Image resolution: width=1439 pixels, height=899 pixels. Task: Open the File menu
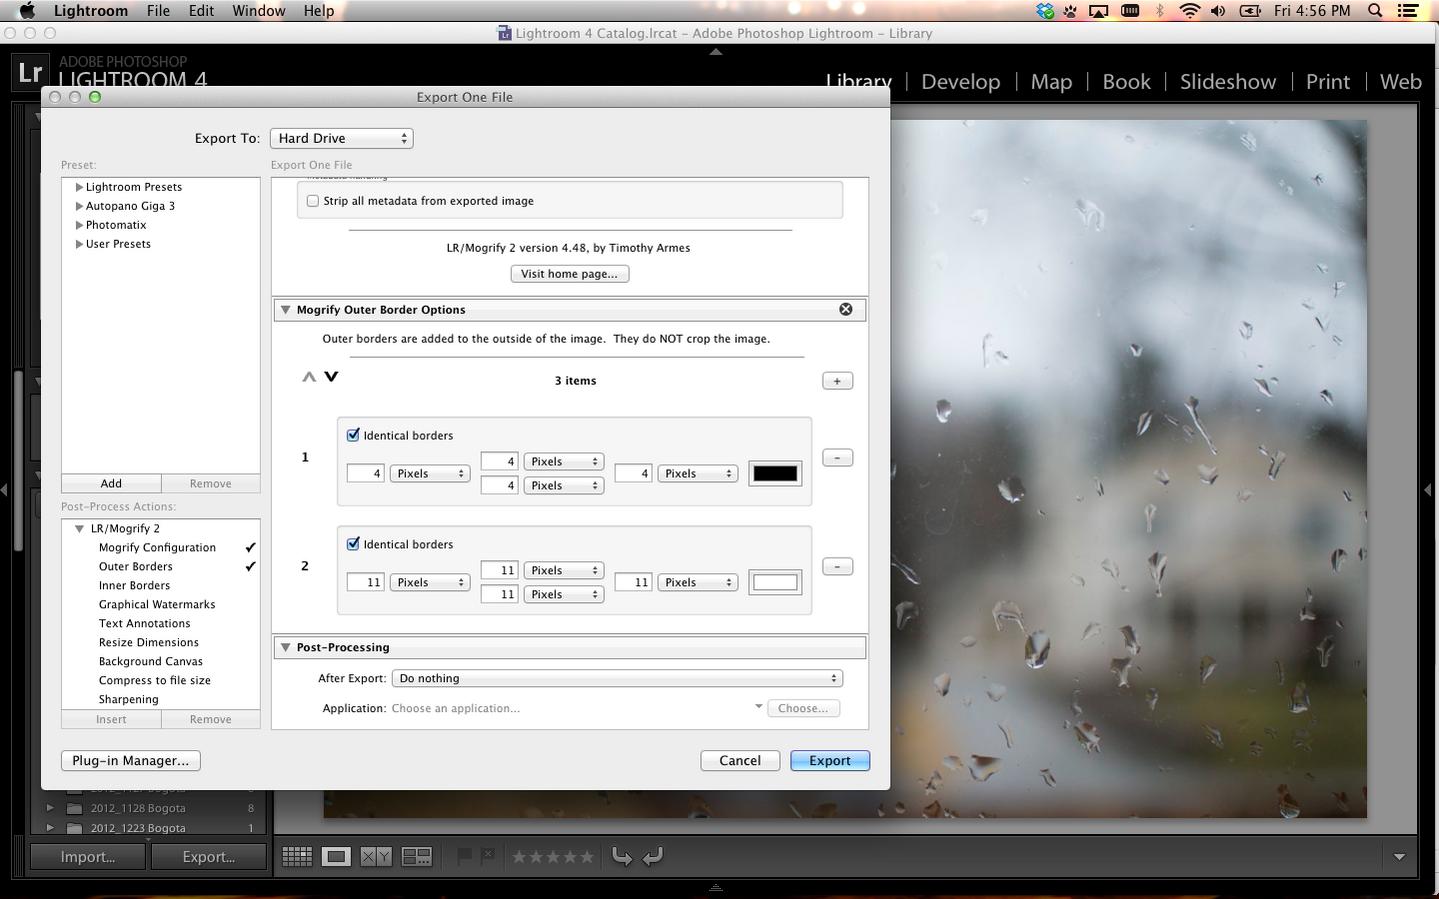(158, 11)
